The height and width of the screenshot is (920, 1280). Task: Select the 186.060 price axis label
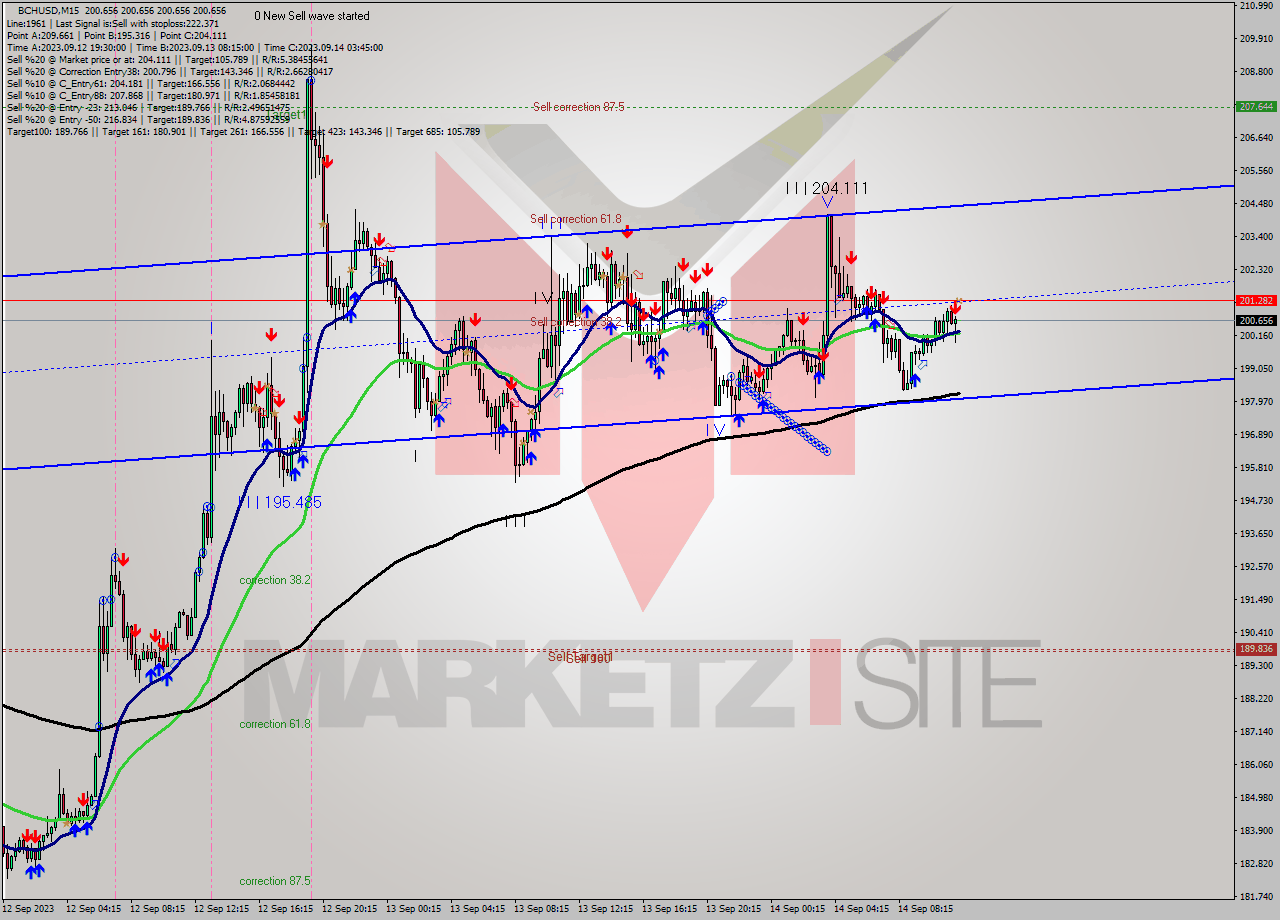1256,765
